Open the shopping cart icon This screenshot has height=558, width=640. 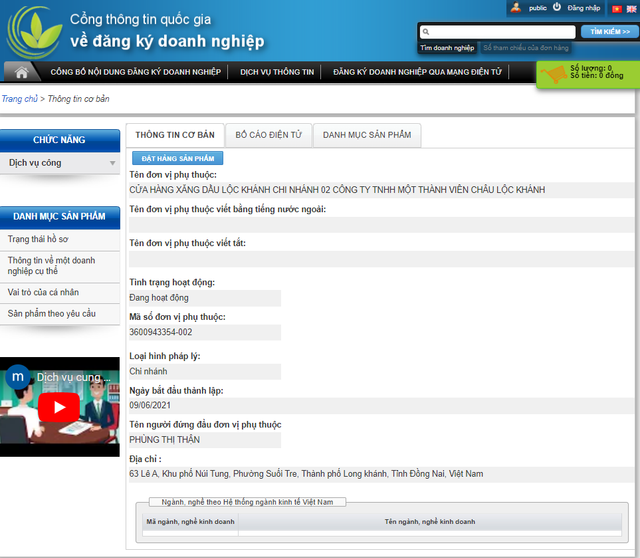[x=553, y=74]
